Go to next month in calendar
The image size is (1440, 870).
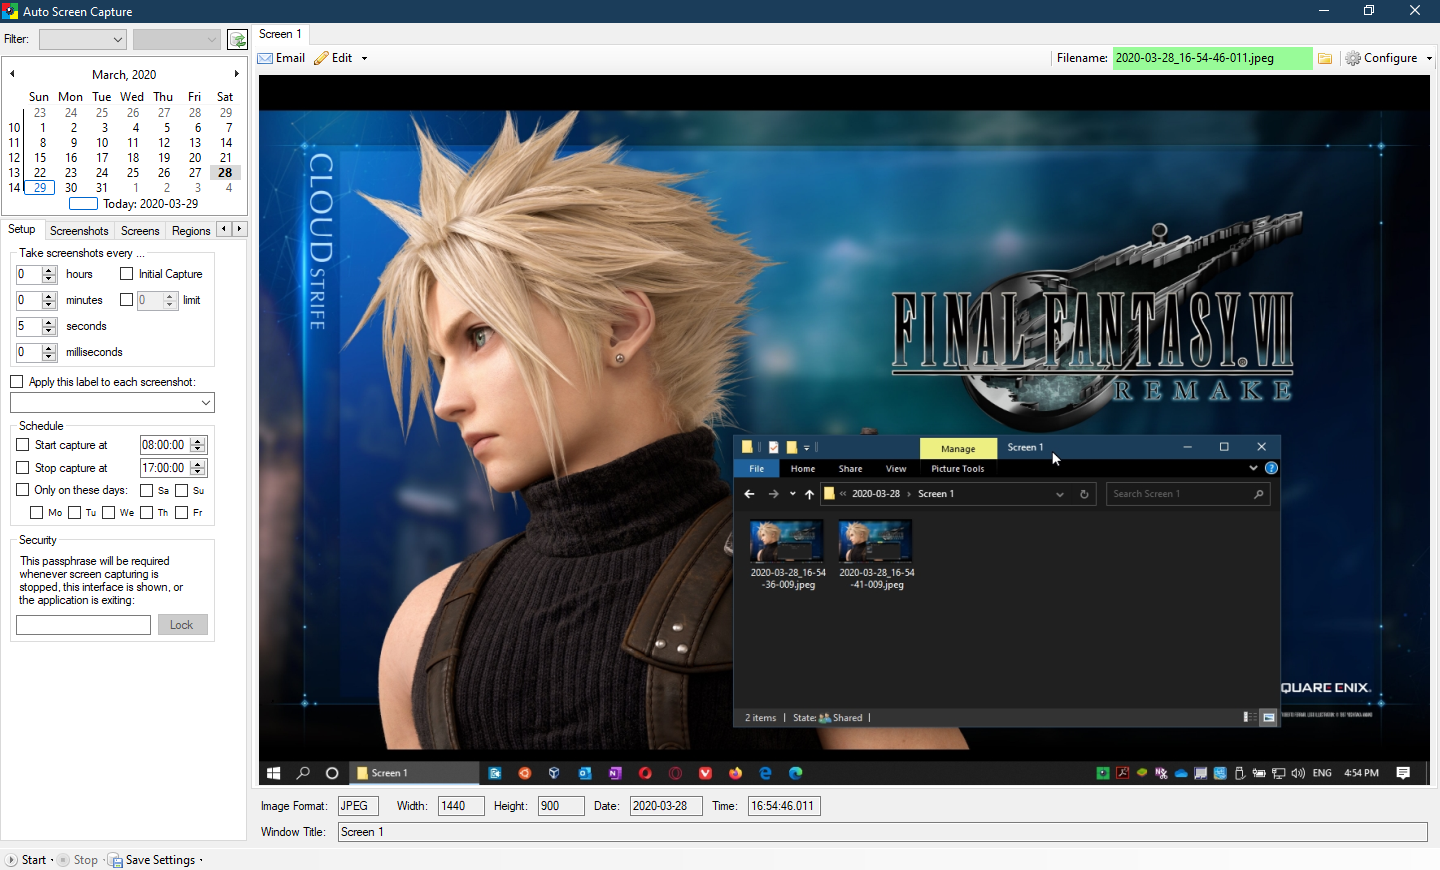[x=237, y=74]
